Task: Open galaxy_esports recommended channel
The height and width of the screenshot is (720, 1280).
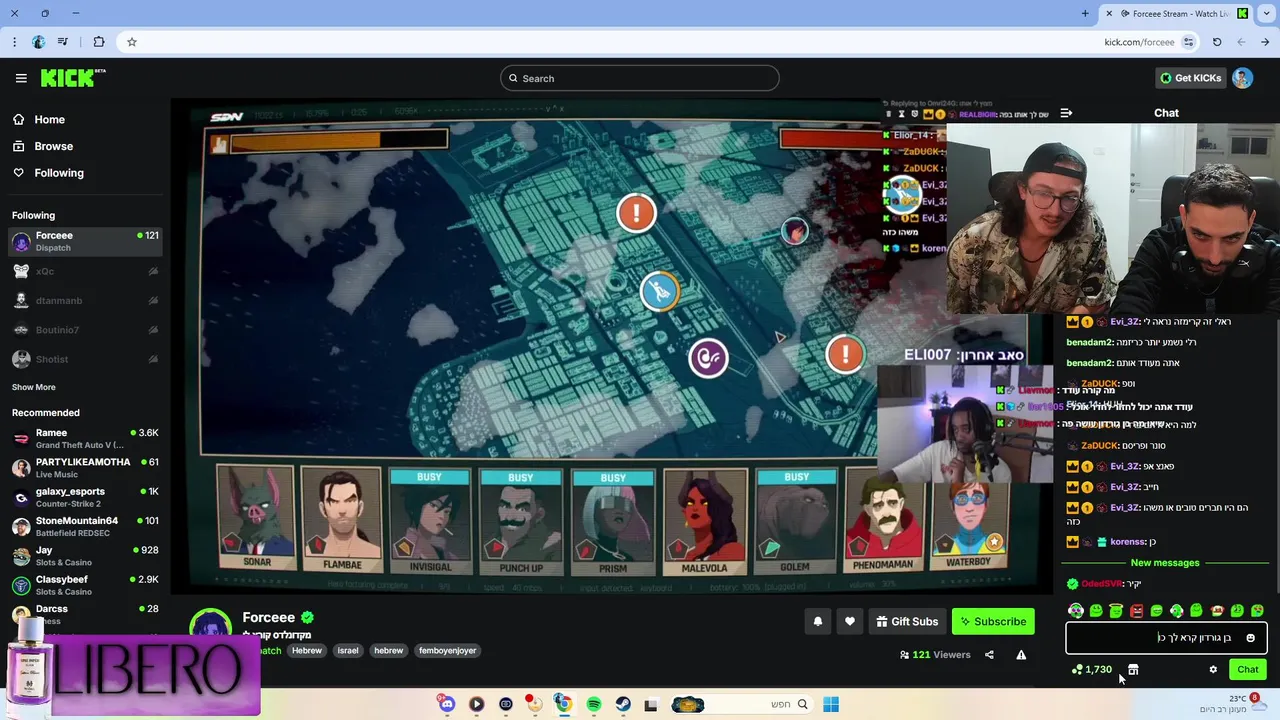Action: [85, 497]
